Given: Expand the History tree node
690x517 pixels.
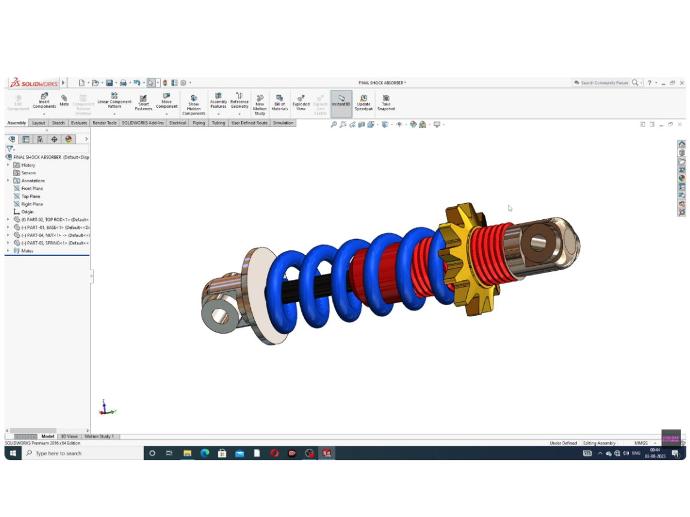Looking at the screenshot, I should click(x=8, y=165).
